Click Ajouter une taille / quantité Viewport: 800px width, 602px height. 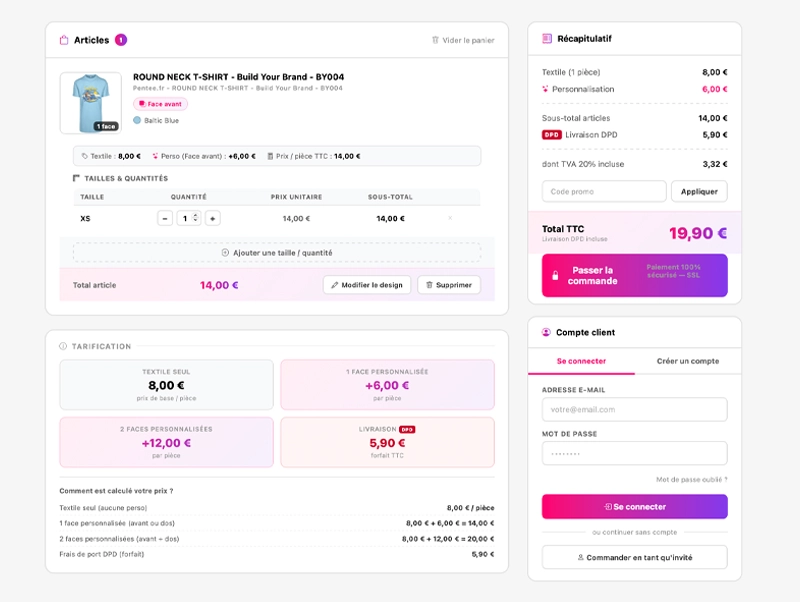[x=277, y=253]
